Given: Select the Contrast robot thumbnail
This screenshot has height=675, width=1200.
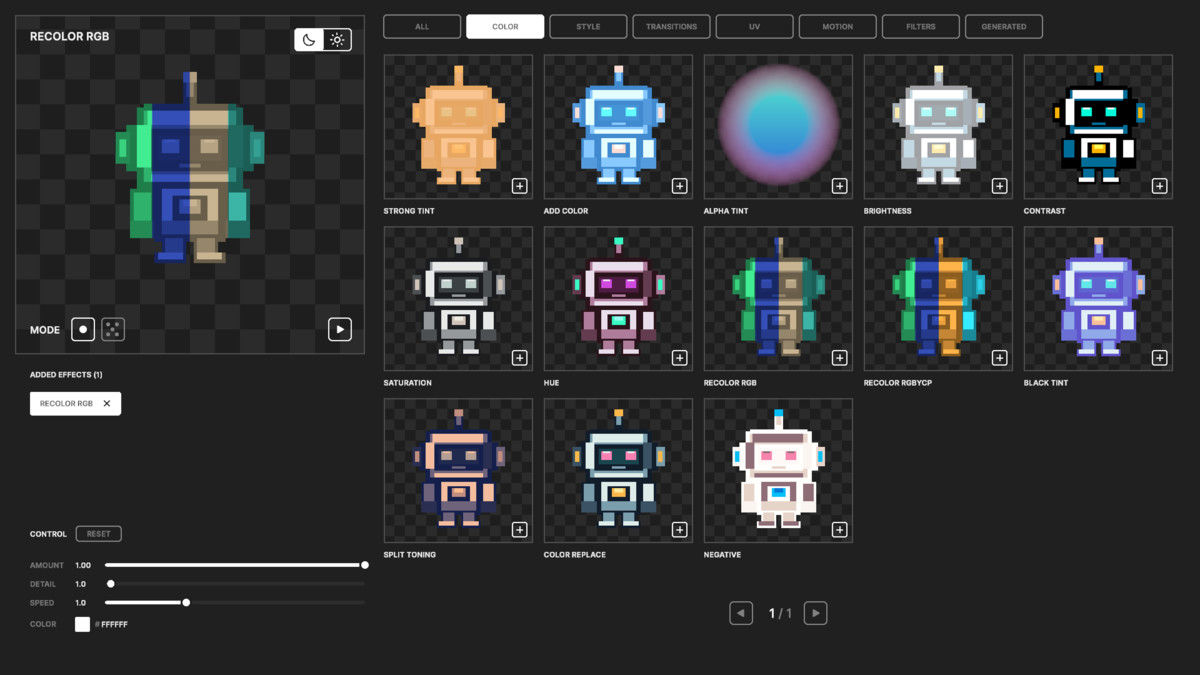Looking at the screenshot, I should point(1098,126).
